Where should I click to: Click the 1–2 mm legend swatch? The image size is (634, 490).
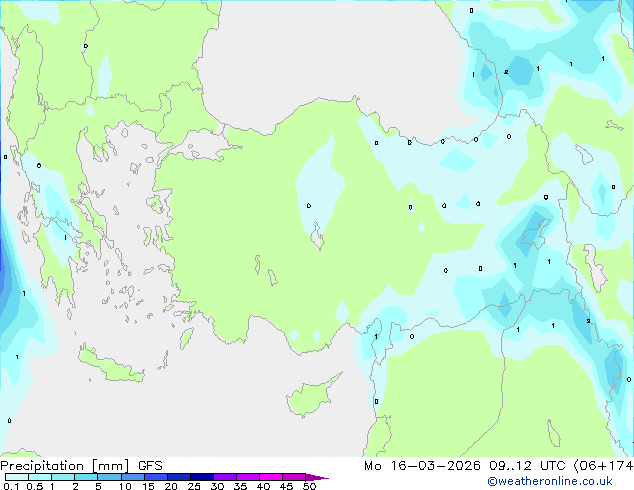coord(63,477)
